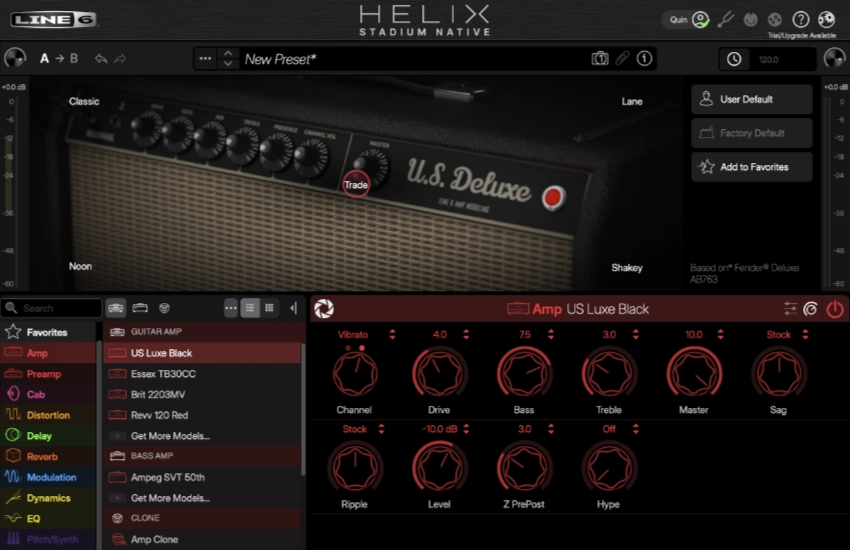
Task: Click the aperture icon left of Amp header
Action: (x=324, y=309)
